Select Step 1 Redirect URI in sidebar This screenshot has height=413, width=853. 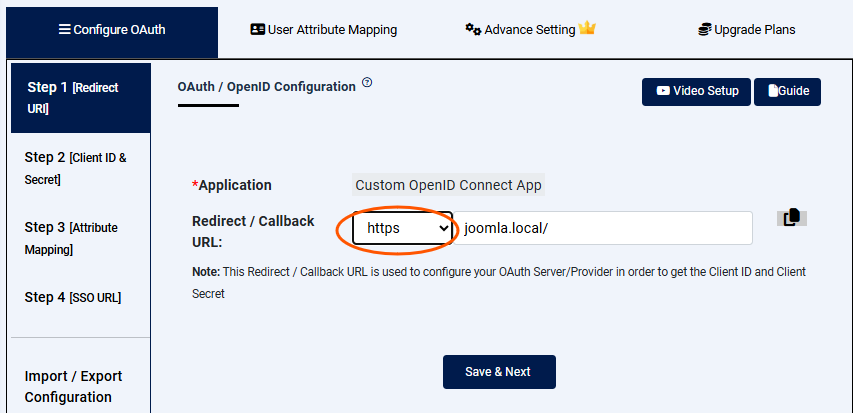click(78, 97)
